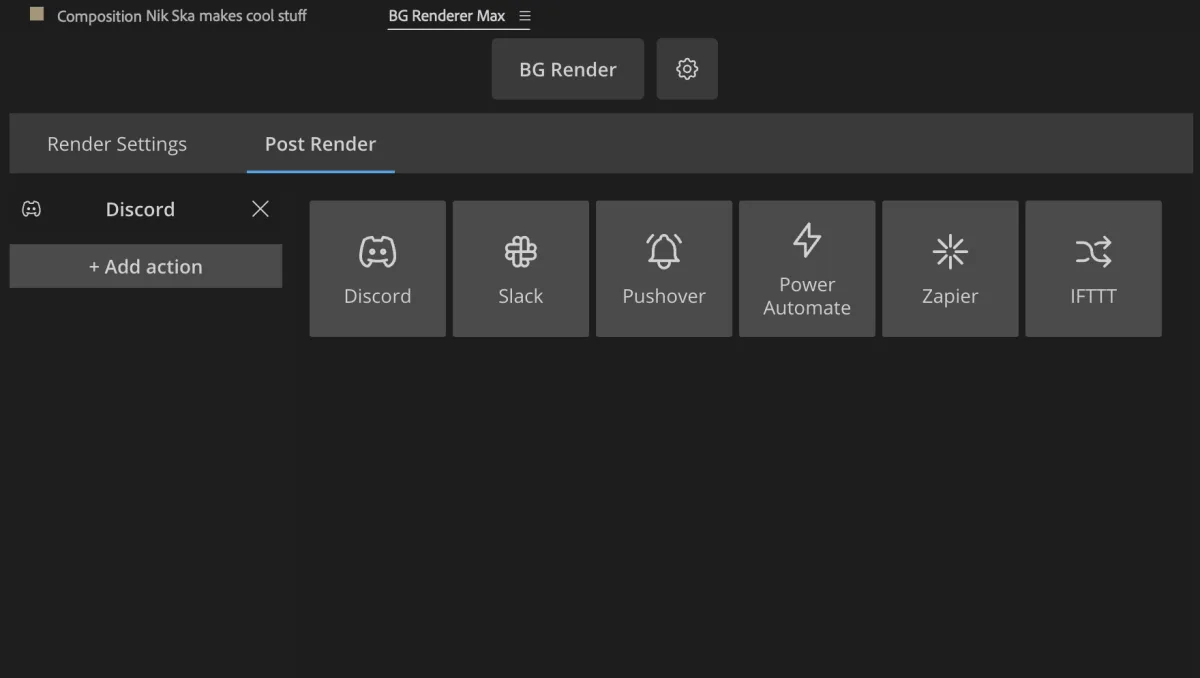
Task: Select the Post Render tab
Action: (320, 144)
